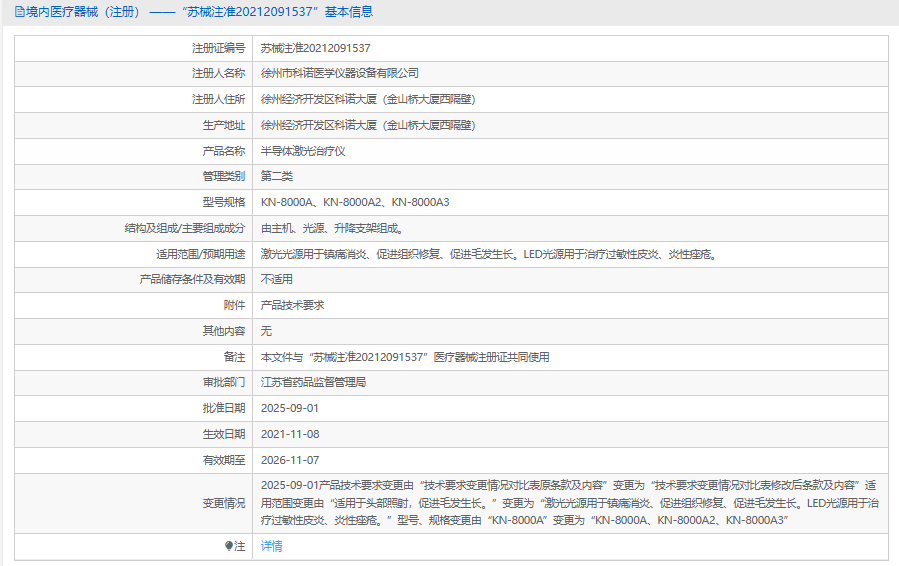Image resolution: width=899 pixels, height=566 pixels.
Task: Click the page title 境内医疗器械（注册）基本信息
Action: point(199,12)
